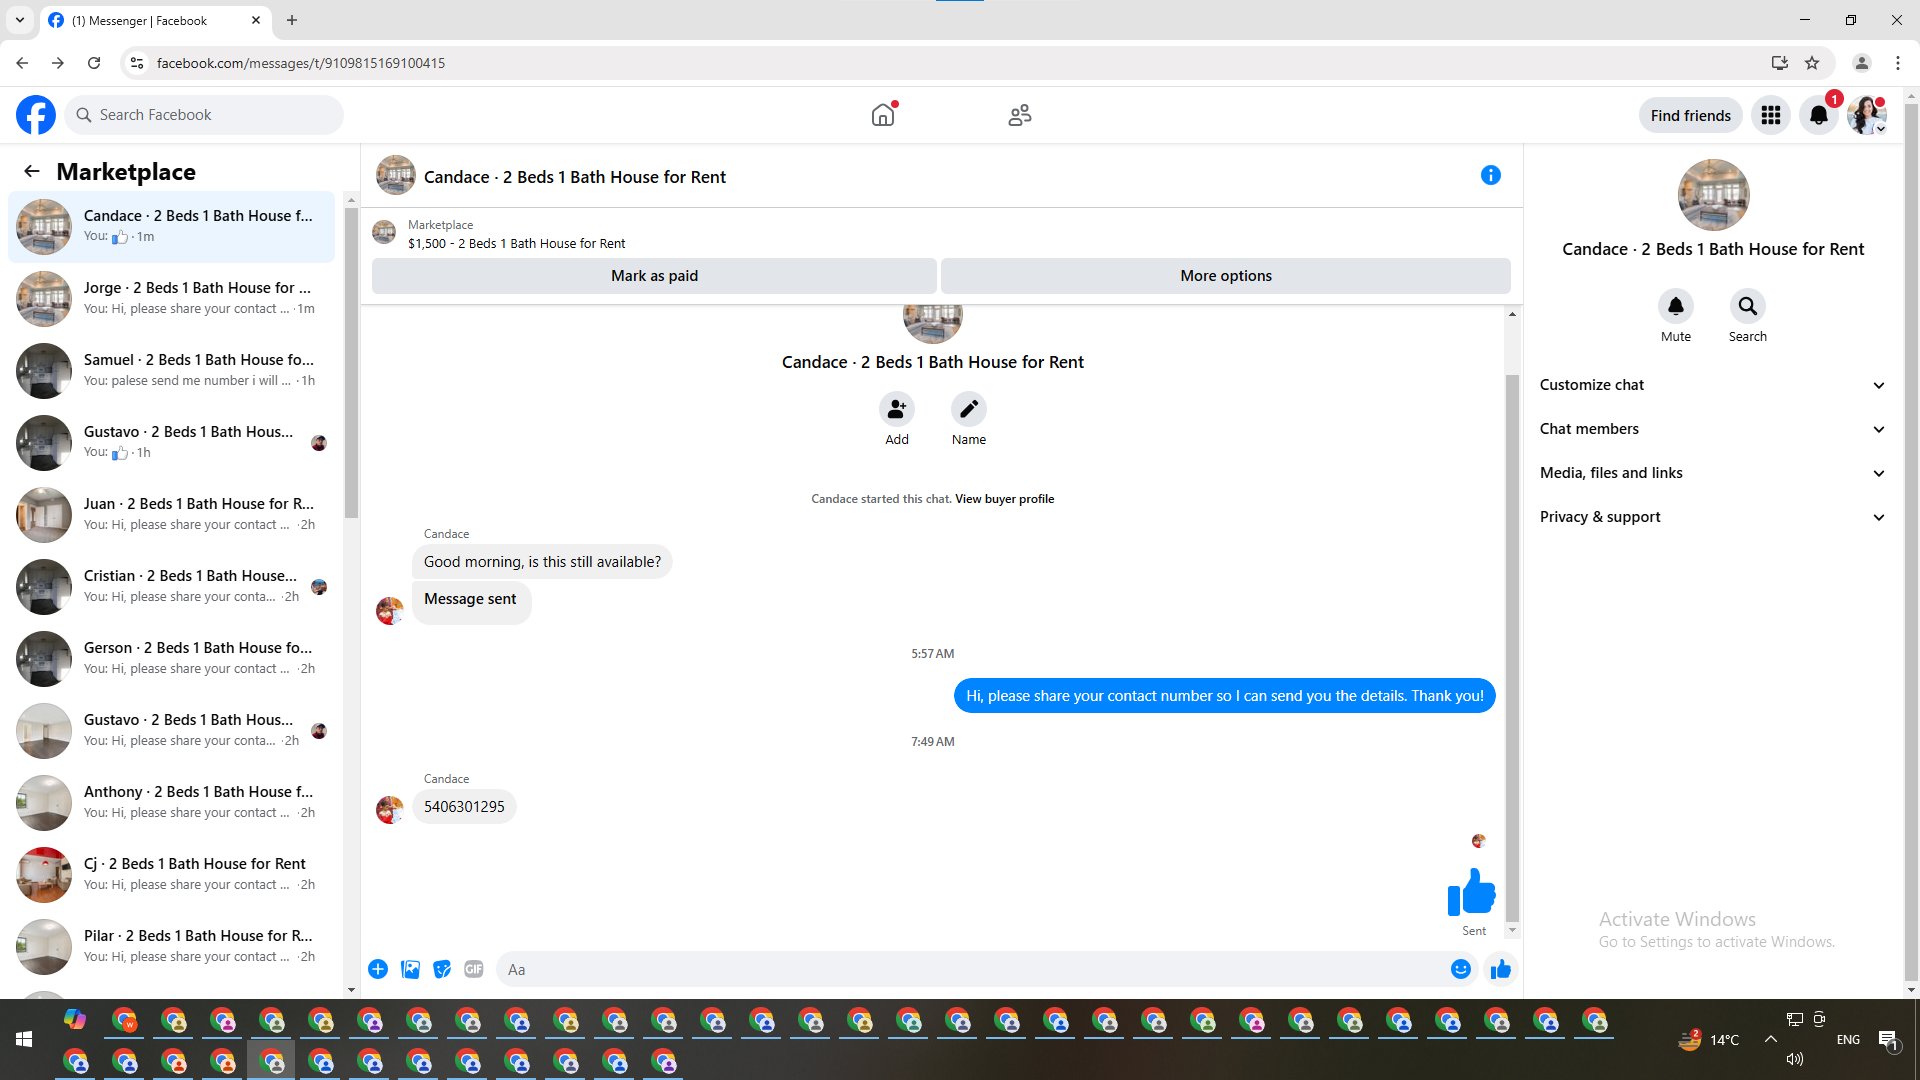Open the emoji picker
The width and height of the screenshot is (1920, 1080).
point(1461,969)
